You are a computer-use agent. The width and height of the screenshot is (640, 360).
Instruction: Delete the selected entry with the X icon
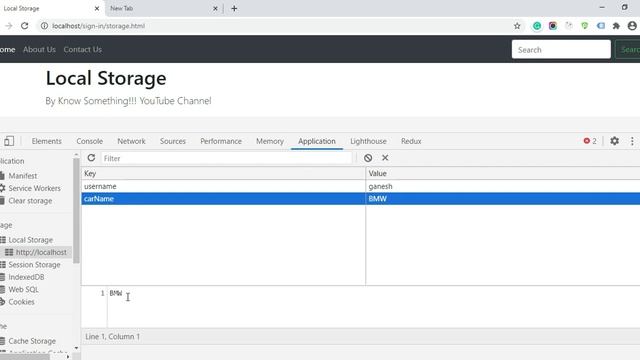point(385,158)
